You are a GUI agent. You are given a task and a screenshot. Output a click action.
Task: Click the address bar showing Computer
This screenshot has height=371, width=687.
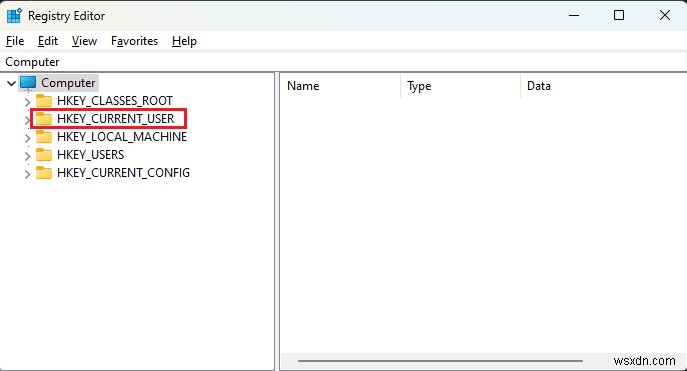click(x=344, y=62)
